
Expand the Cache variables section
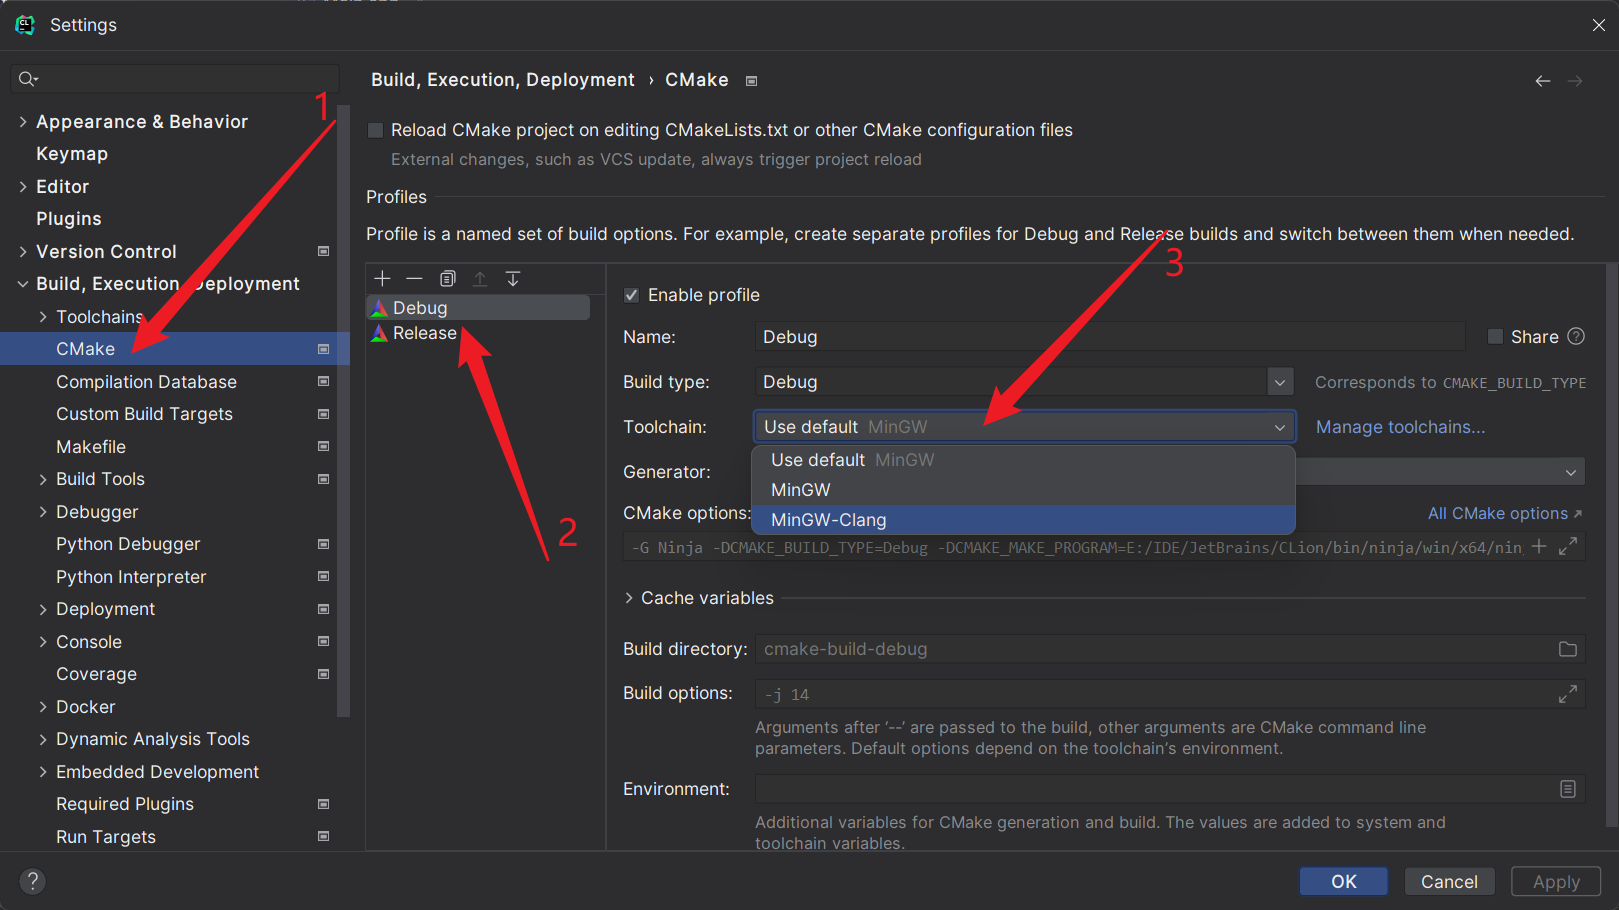pyautogui.click(x=629, y=598)
